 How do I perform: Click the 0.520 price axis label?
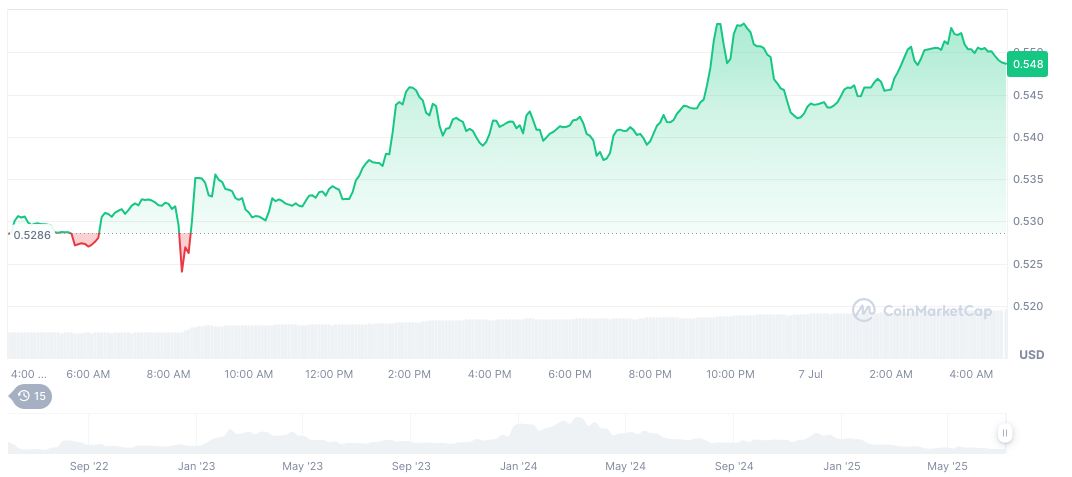coord(1030,306)
